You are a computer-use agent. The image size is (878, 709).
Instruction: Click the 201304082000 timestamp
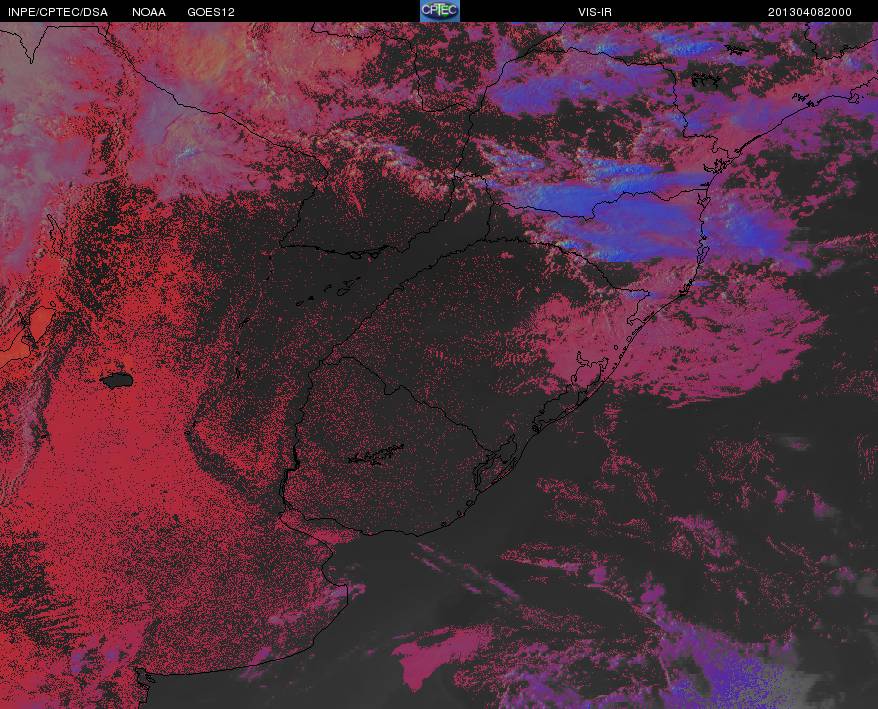pyautogui.click(x=810, y=12)
